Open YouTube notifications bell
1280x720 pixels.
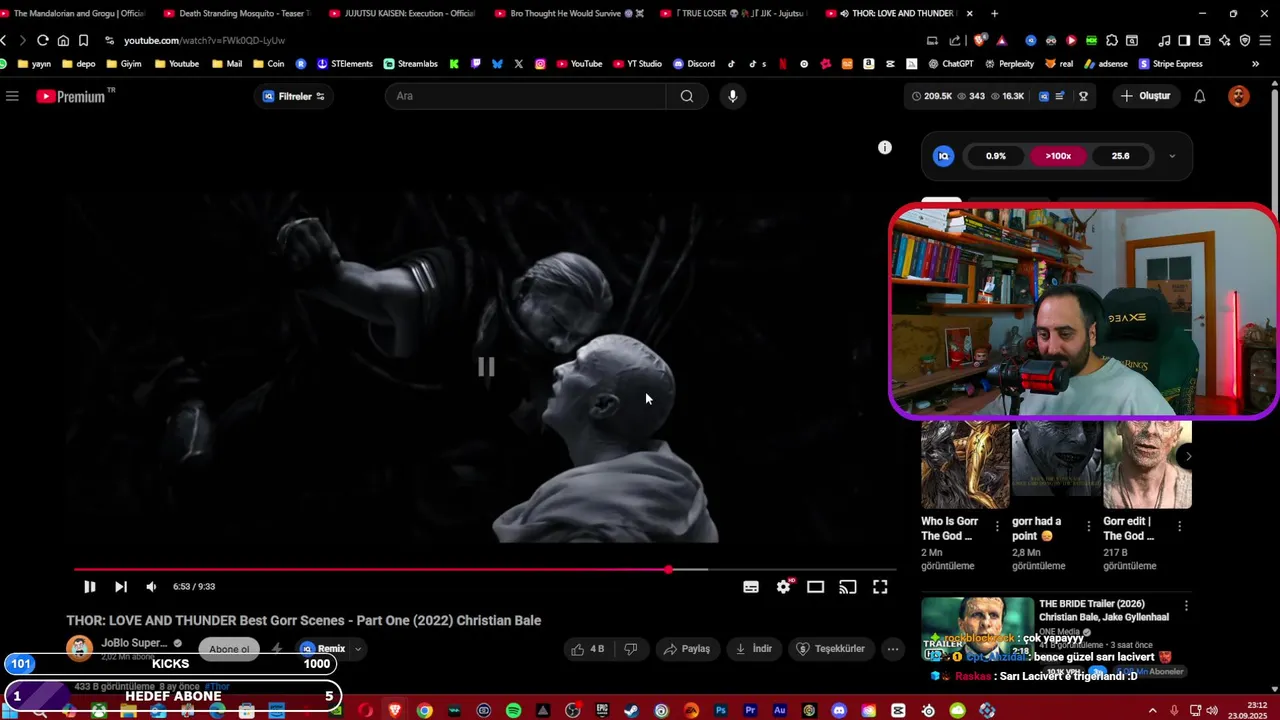(x=1200, y=96)
